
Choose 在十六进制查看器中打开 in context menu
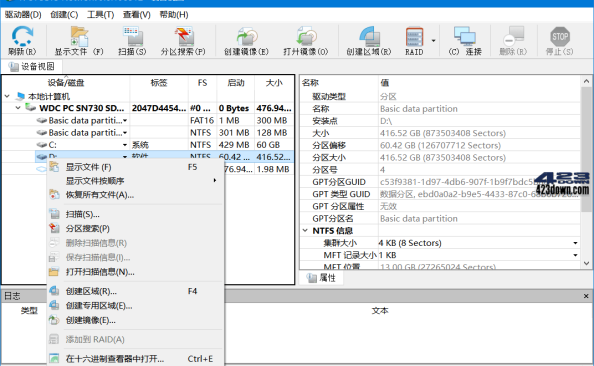pyautogui.click(x=136, y=358)
